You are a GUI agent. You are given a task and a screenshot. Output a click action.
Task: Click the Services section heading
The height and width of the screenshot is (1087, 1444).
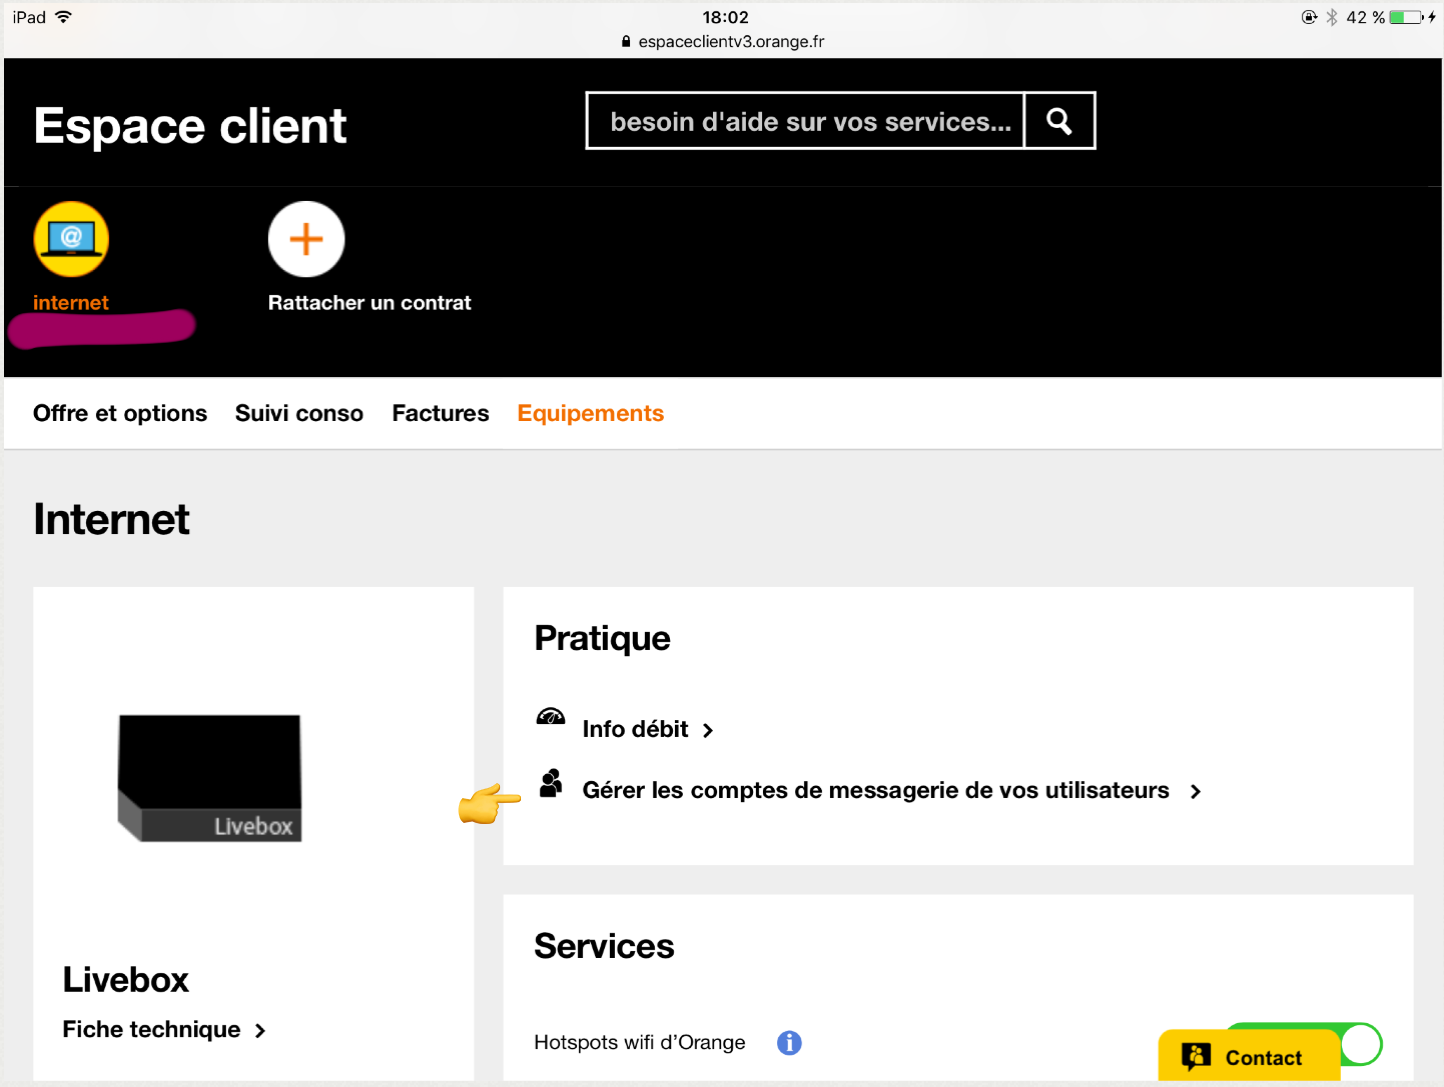pos(604,946)
